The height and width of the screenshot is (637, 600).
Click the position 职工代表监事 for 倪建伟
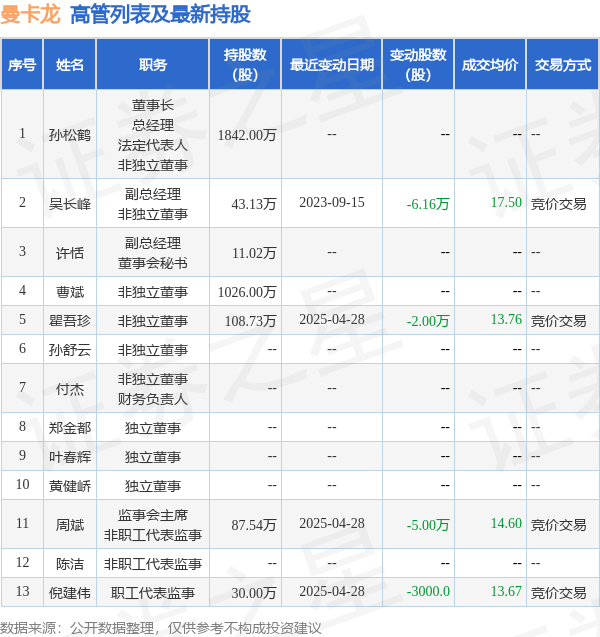153,593
